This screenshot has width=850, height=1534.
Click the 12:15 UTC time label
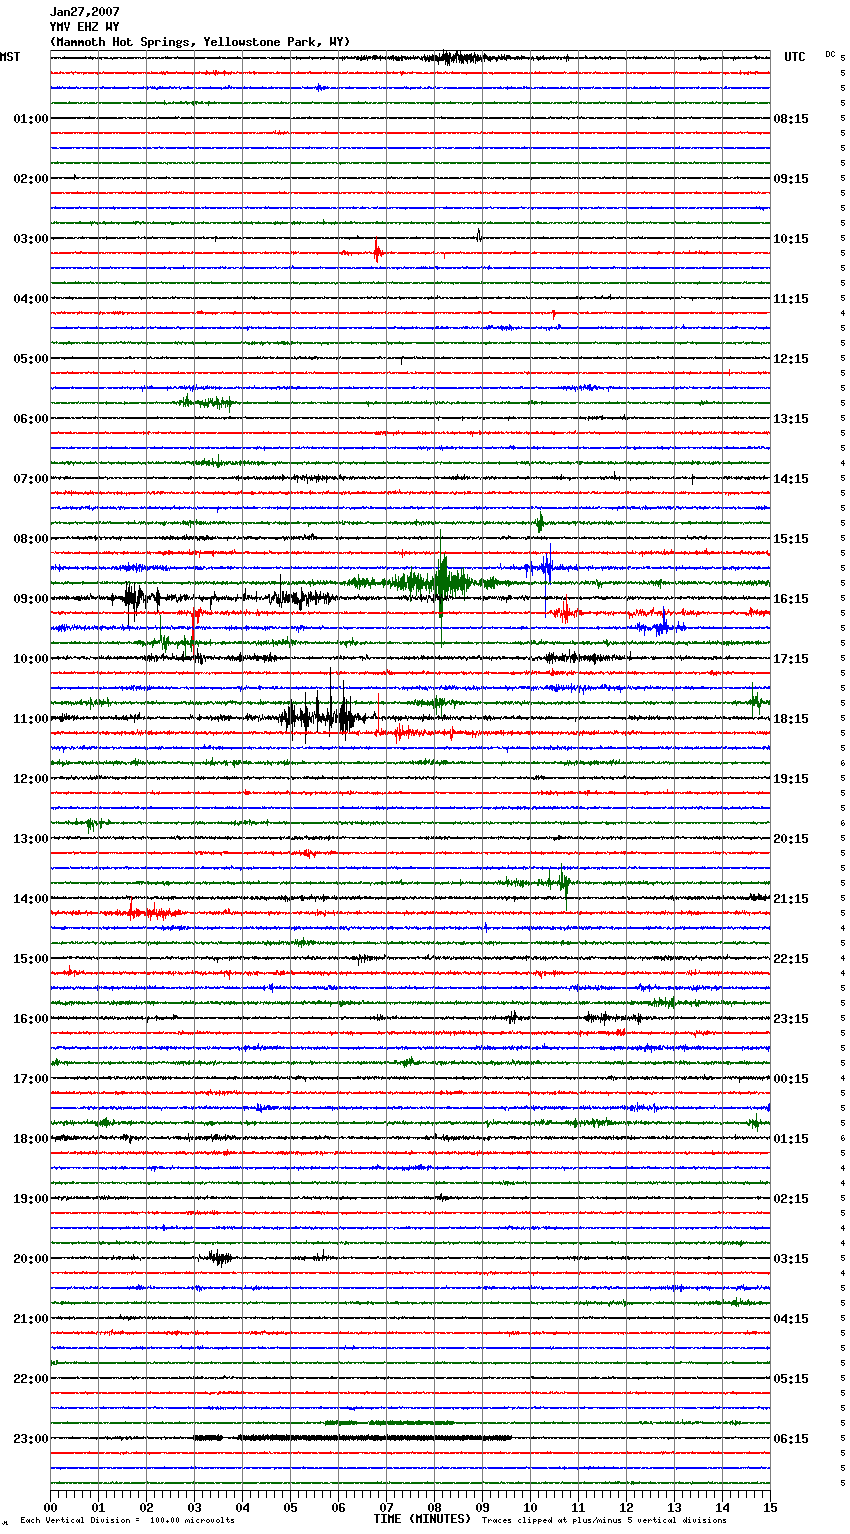[791, 359]
